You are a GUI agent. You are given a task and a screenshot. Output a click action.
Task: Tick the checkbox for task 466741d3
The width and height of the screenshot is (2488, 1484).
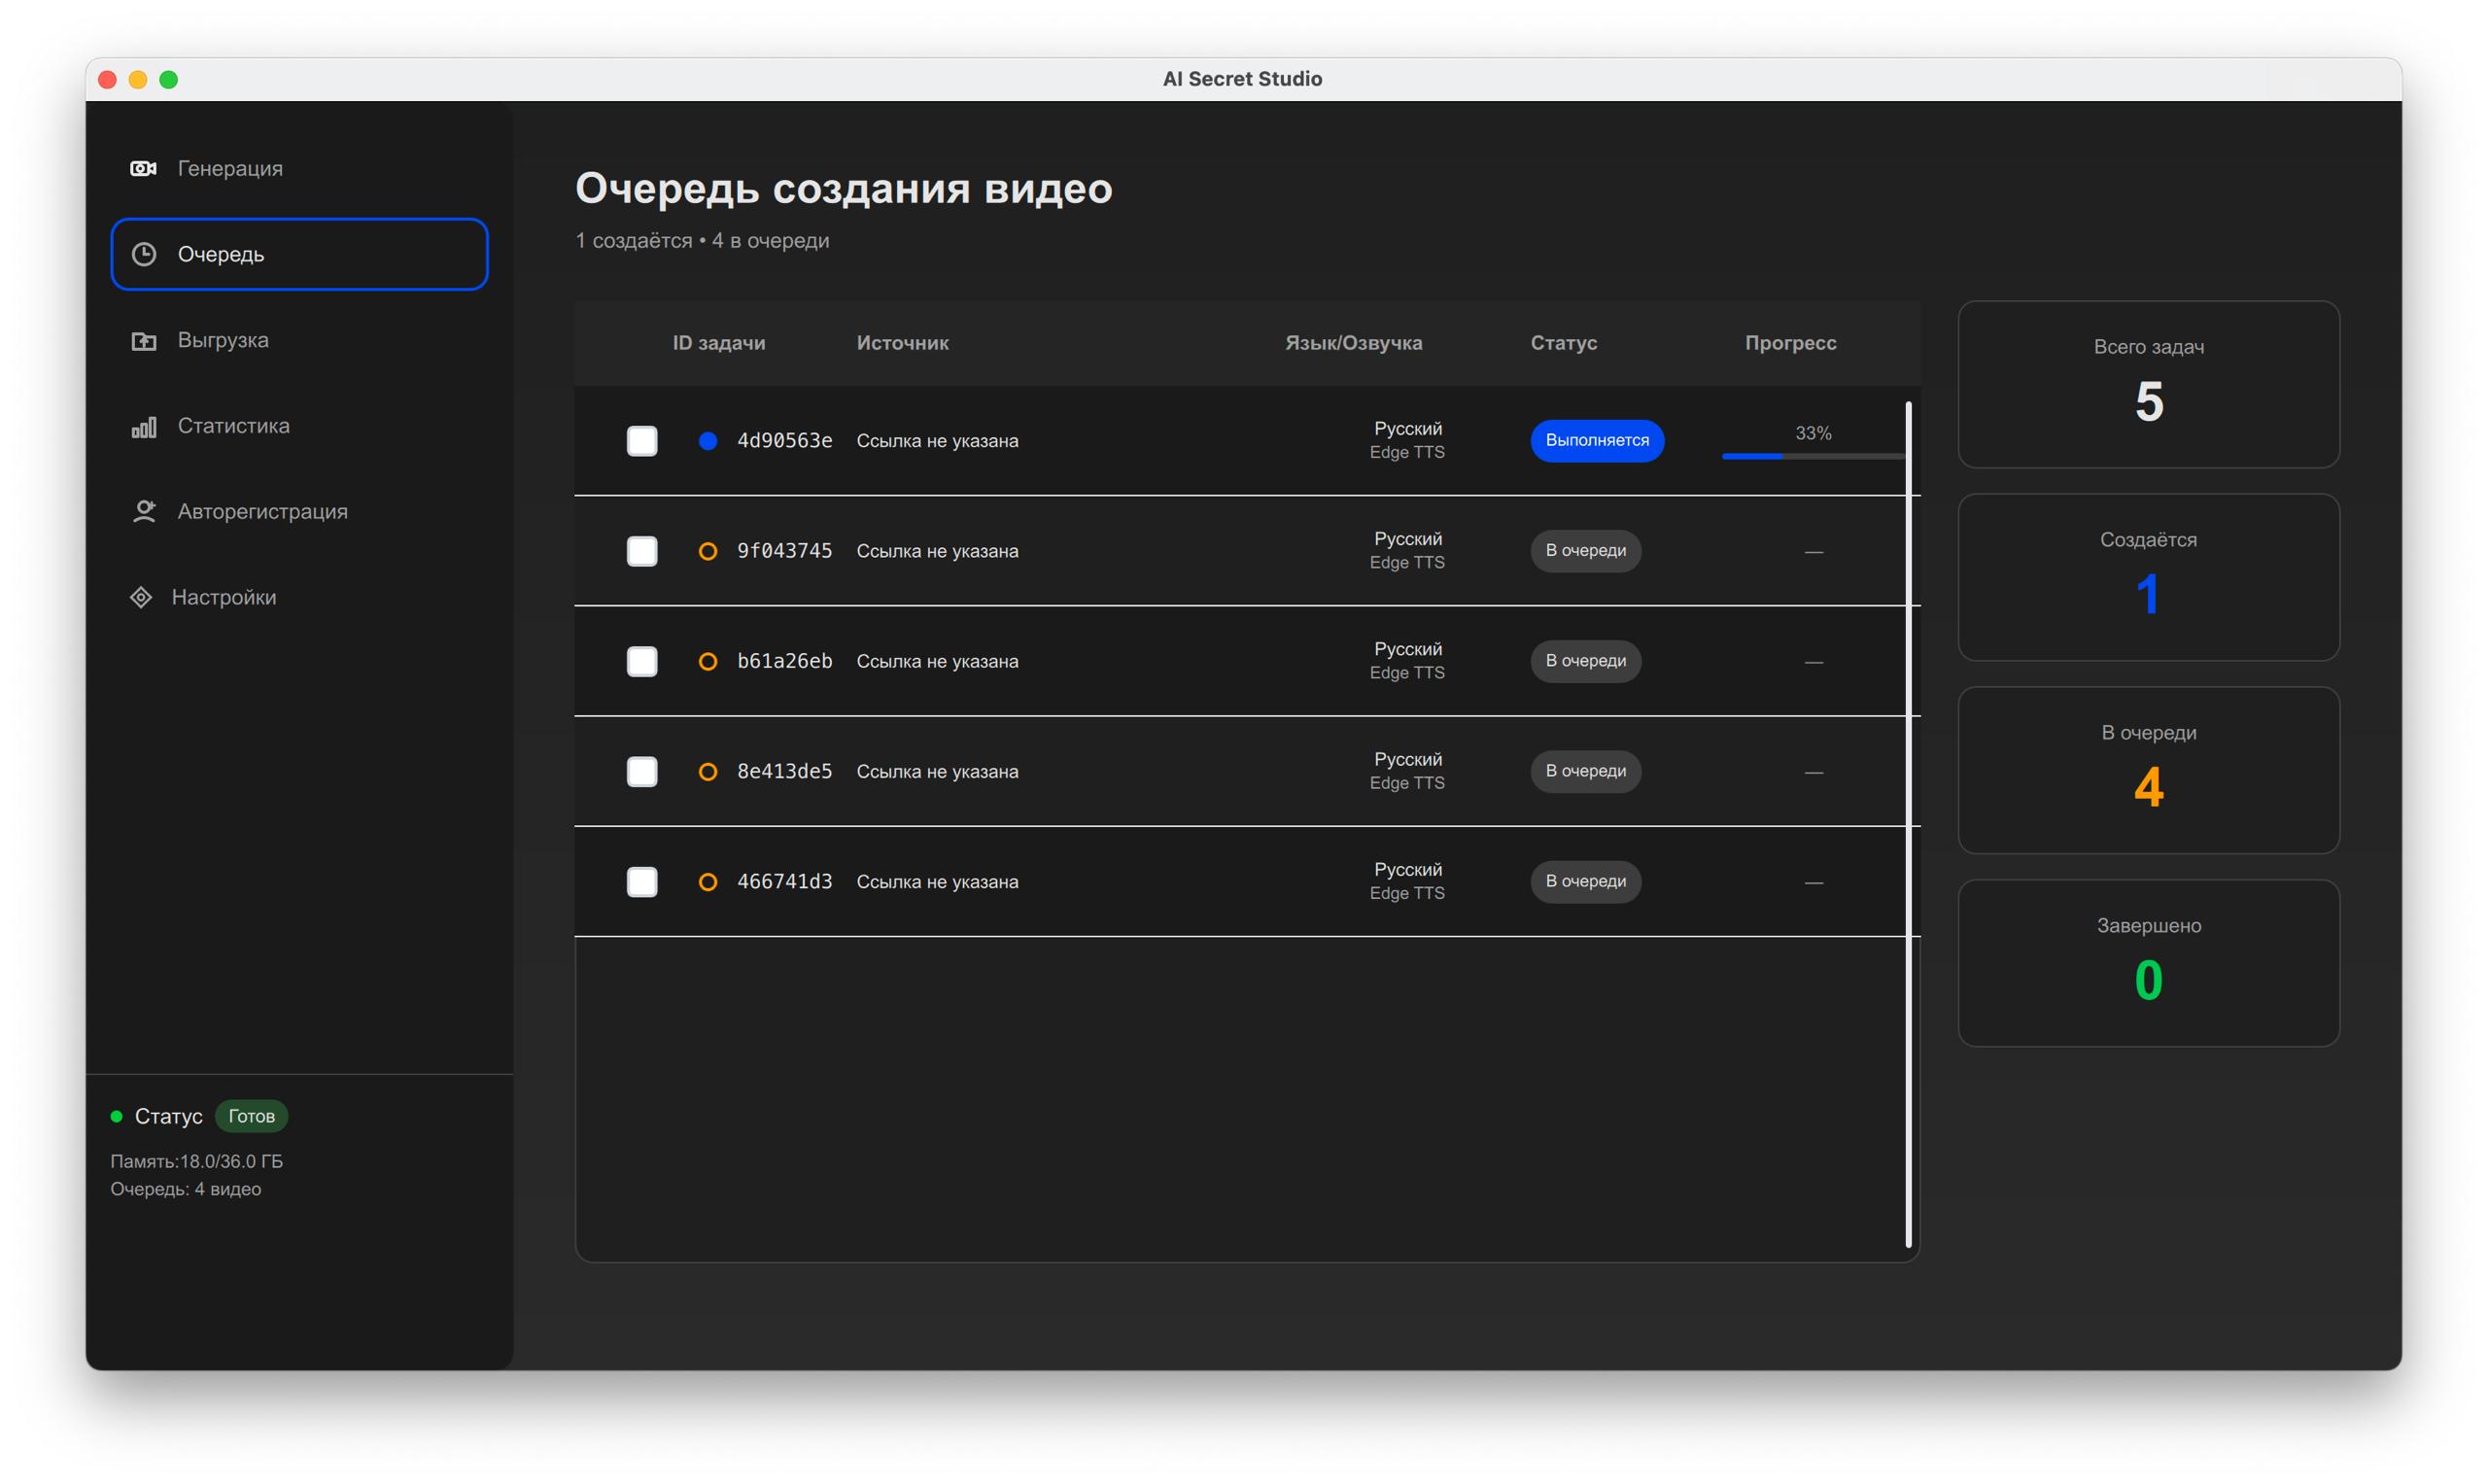(x=642, y=881)
